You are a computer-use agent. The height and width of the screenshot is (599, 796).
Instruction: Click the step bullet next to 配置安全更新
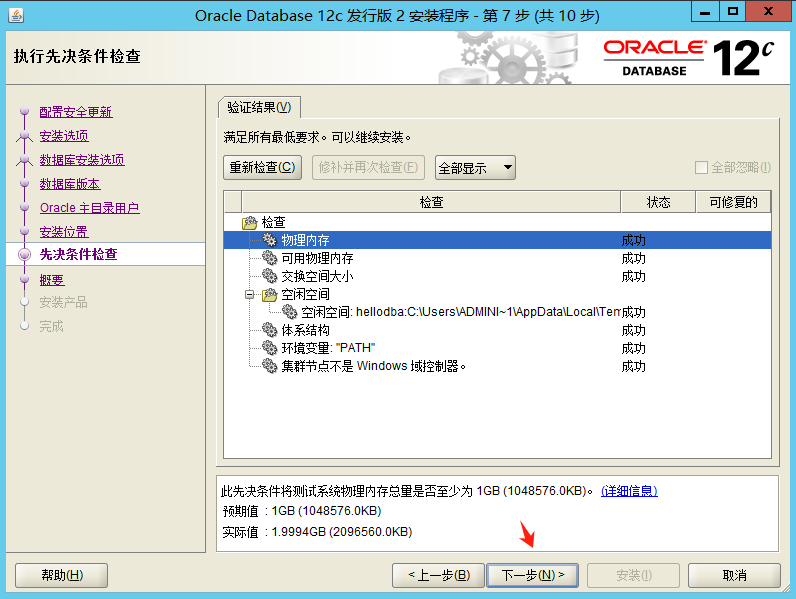pyautogui.click(x=24, y=111)
